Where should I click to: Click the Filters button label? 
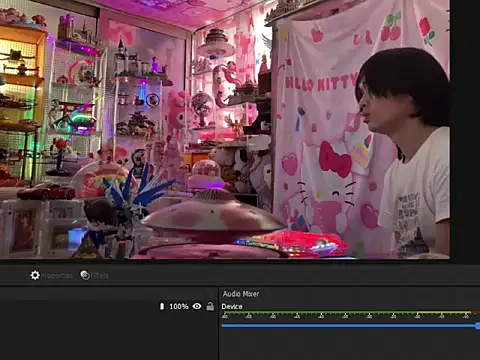click(x=100, y=276)
